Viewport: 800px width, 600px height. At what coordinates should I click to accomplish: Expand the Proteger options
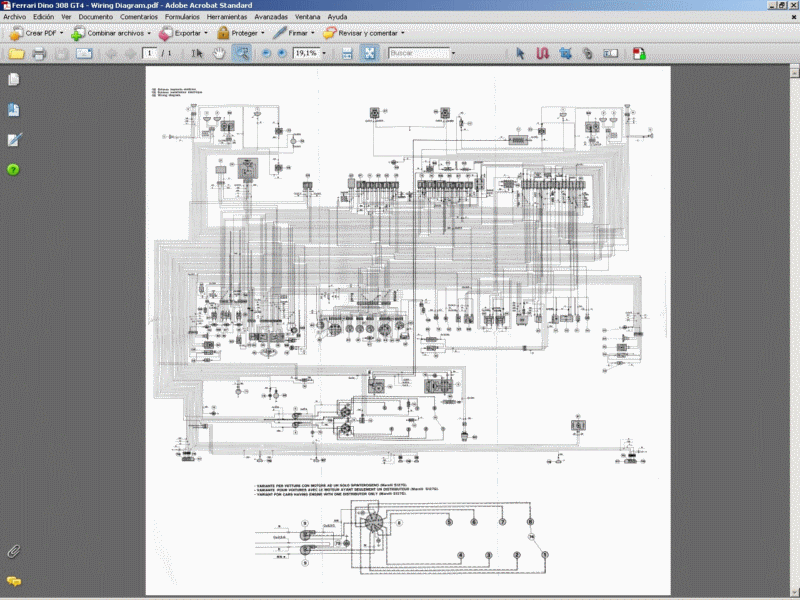click(x=241, y=33)
